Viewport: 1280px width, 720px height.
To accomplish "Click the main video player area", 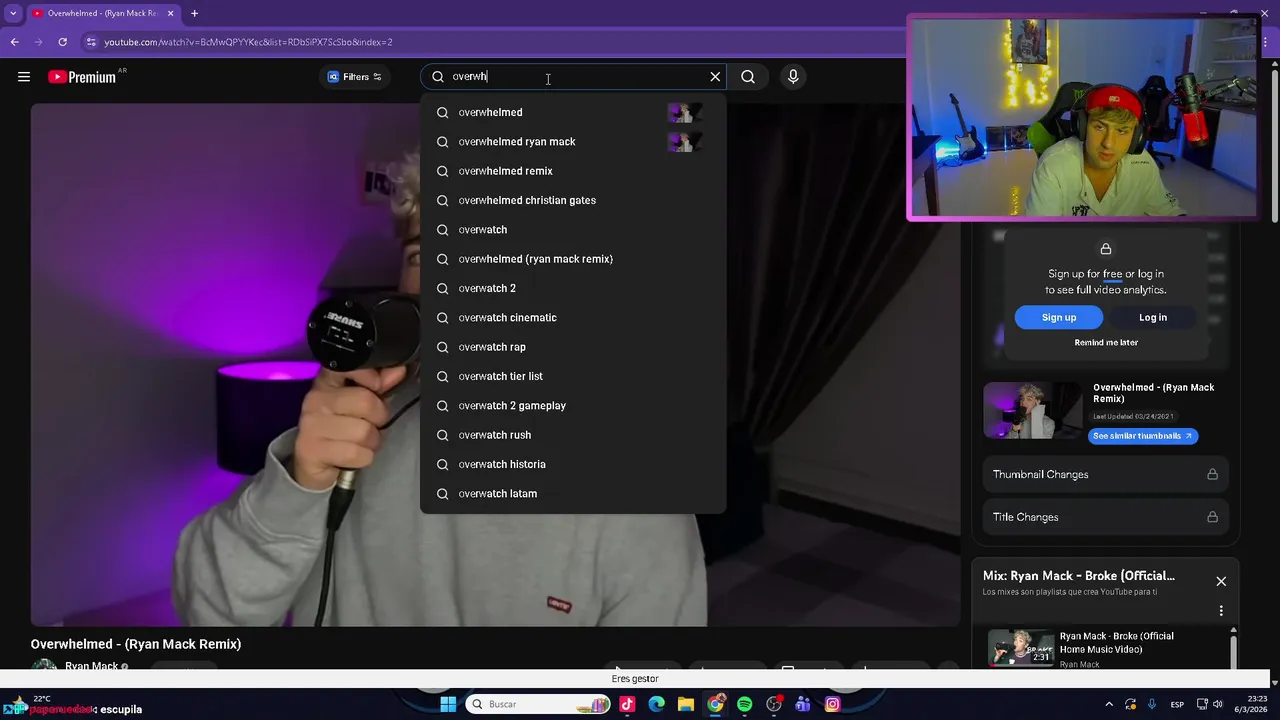I will tap(495, 365).
